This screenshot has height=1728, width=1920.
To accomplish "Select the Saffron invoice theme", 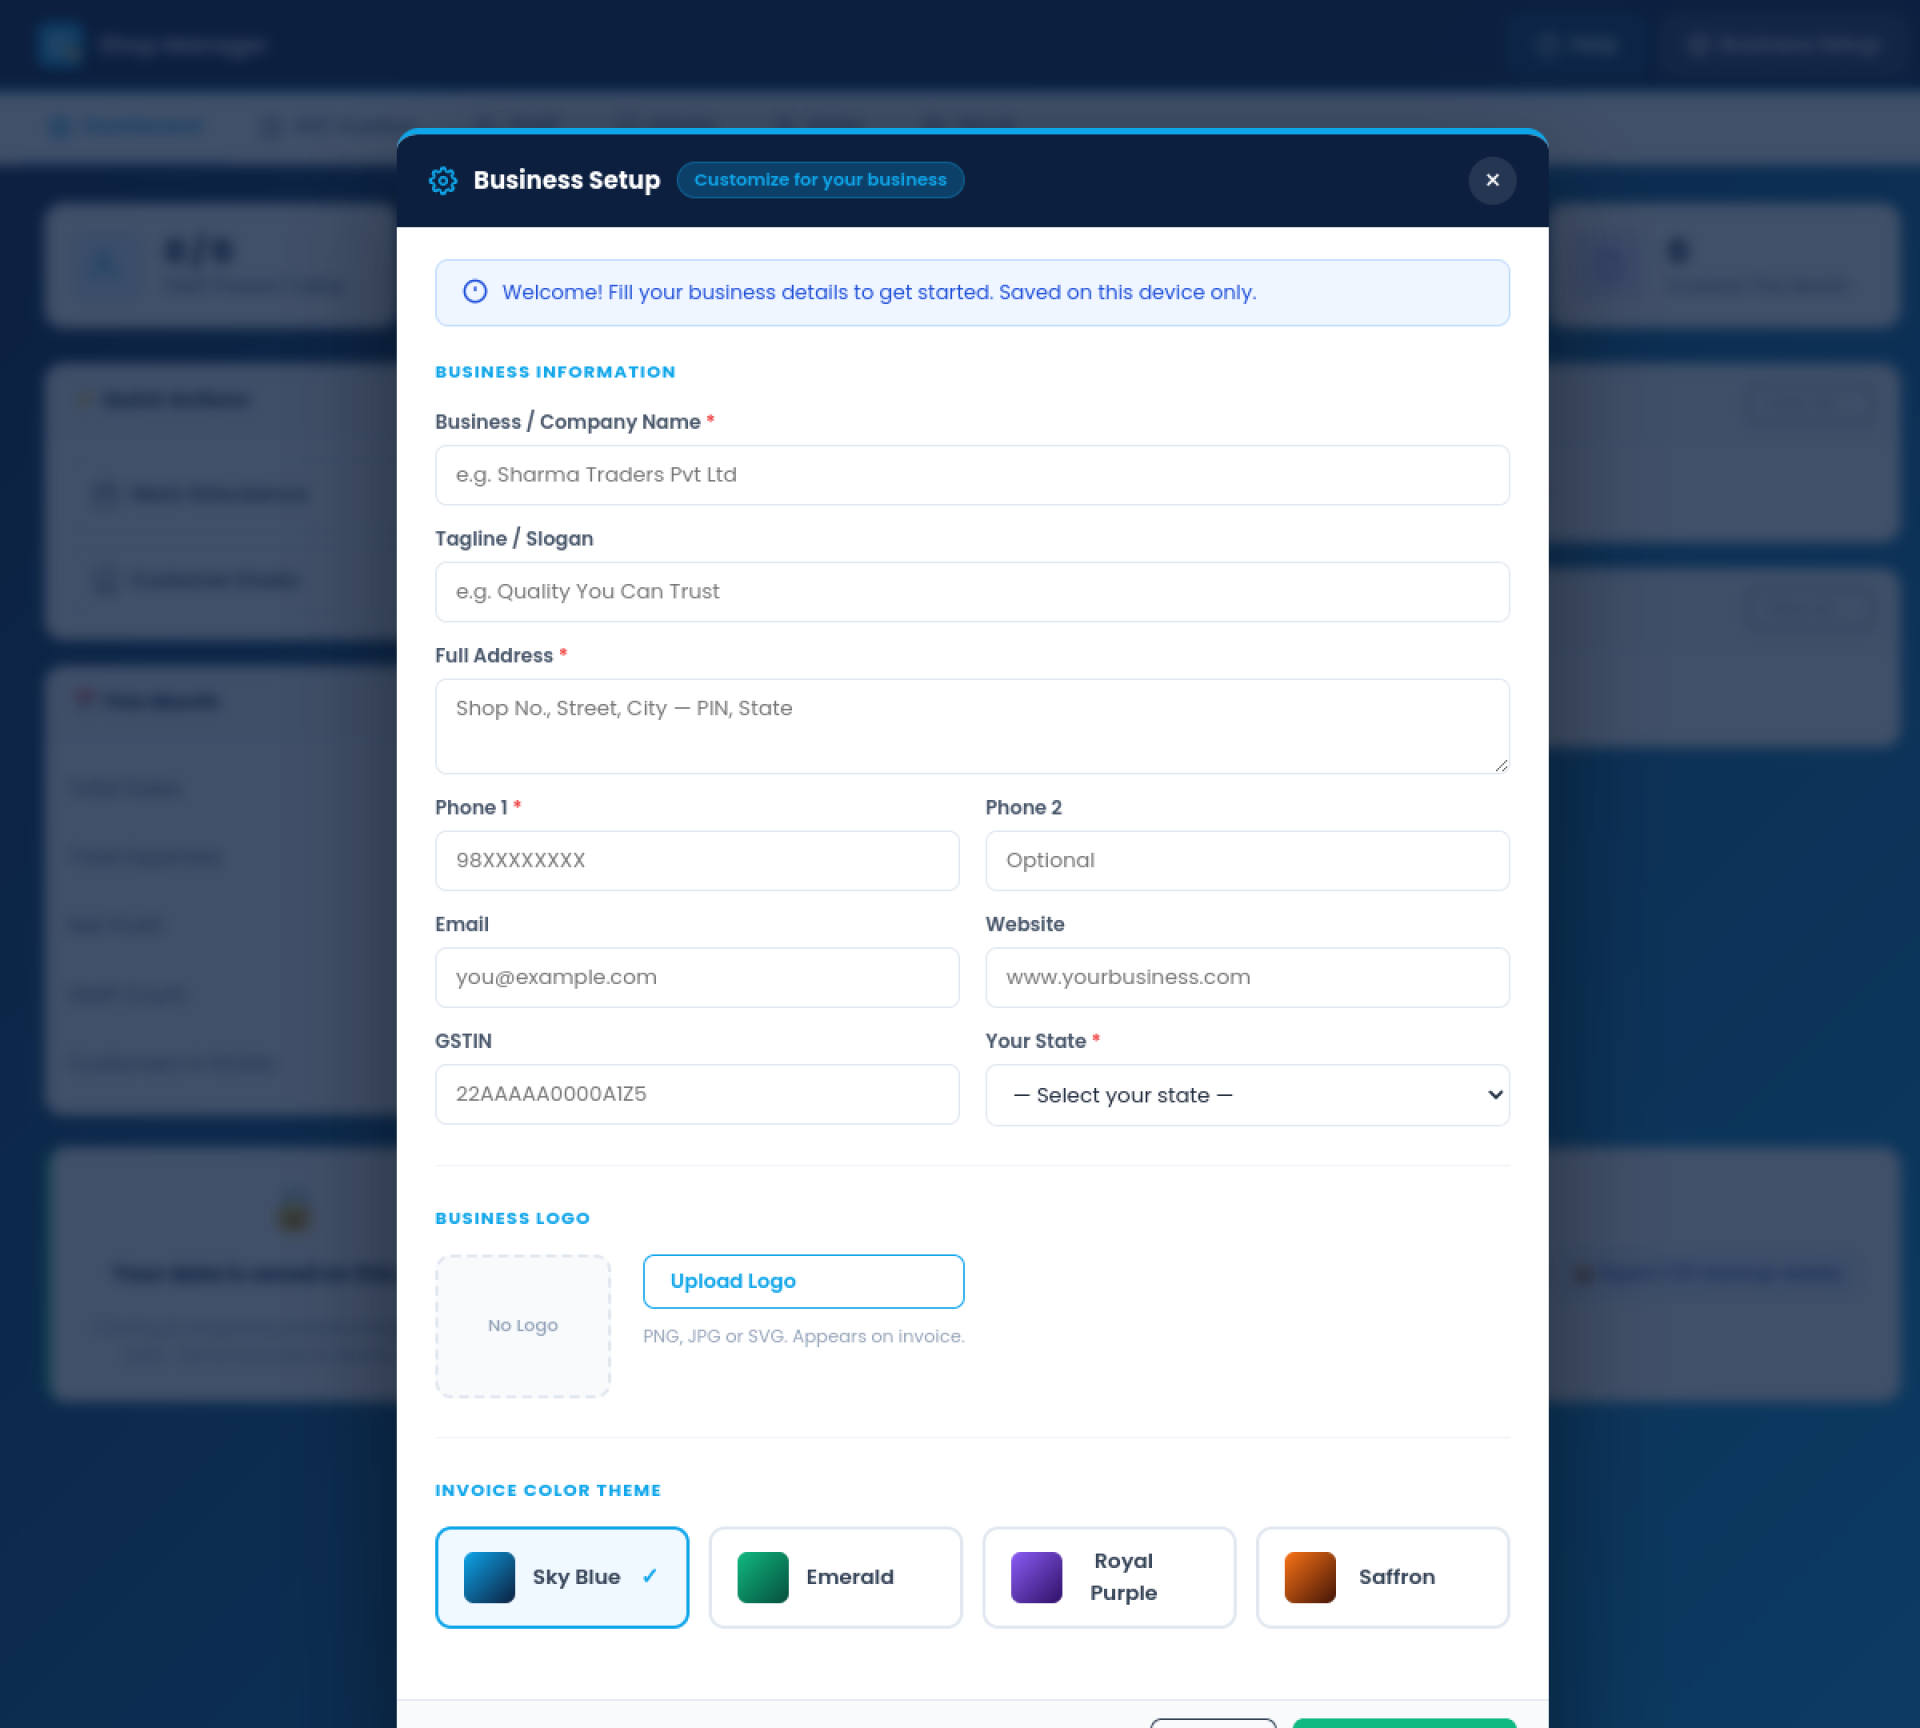I will click(x=1382, y=1577).
